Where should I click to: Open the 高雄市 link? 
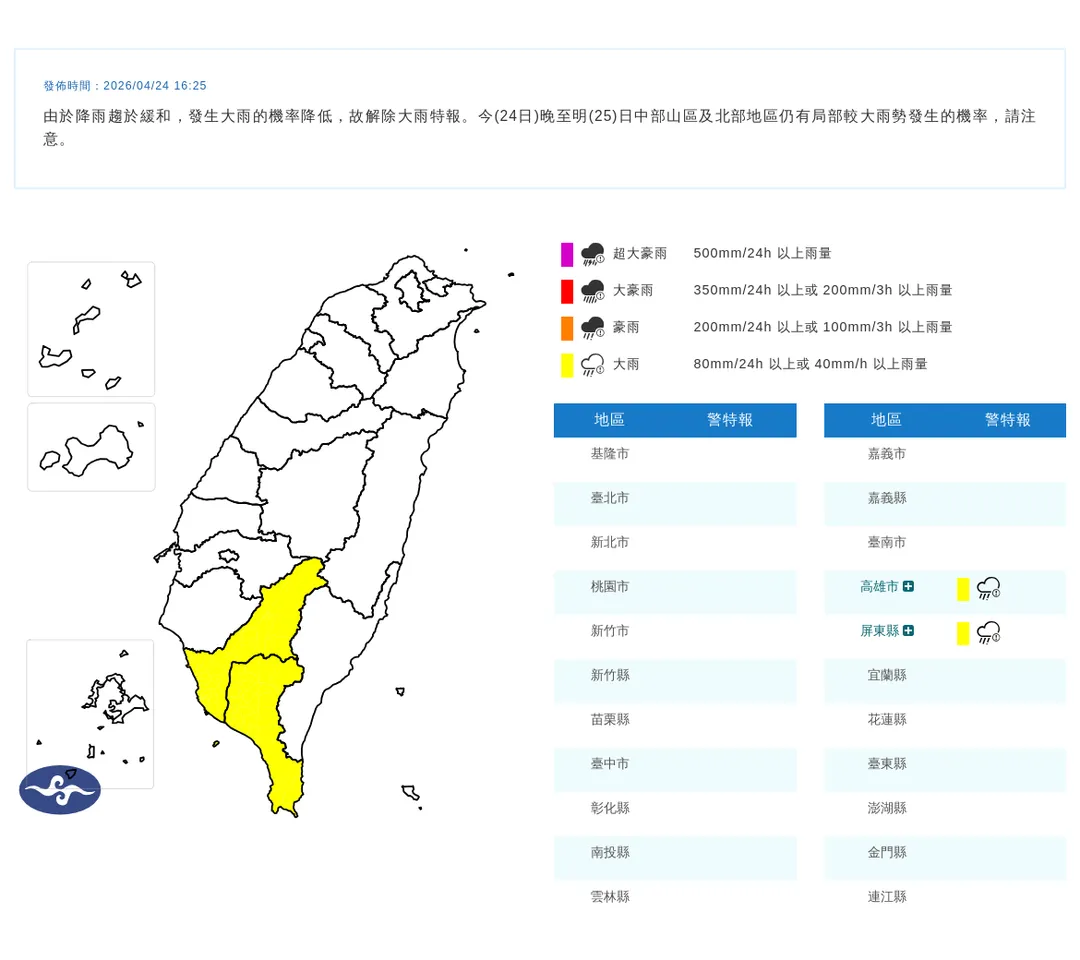click(879, 586)
